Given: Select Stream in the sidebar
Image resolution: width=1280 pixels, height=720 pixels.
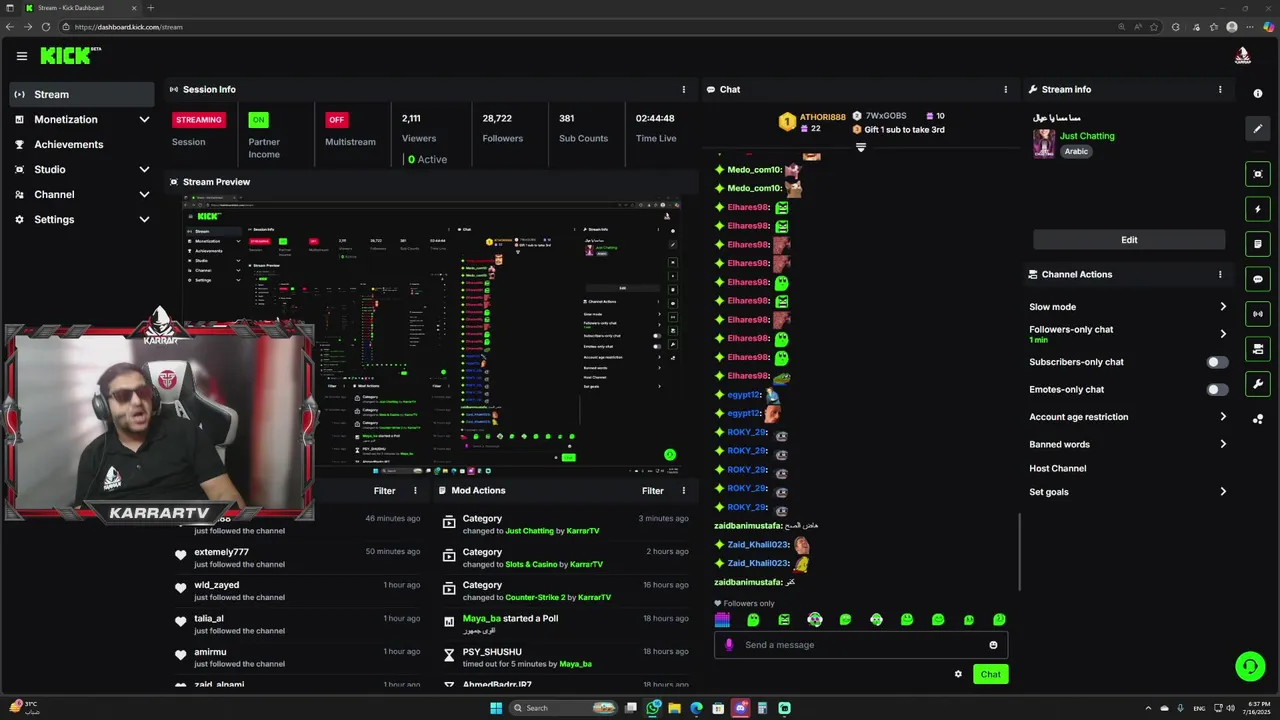Looking at the screenshot, I should pyautogui.click(x=82, y=95).
